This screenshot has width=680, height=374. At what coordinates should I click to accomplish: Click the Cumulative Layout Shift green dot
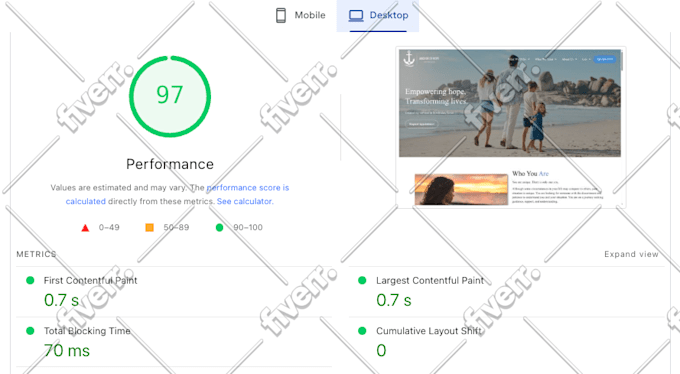pyautogui.click(x=362, y=331)
